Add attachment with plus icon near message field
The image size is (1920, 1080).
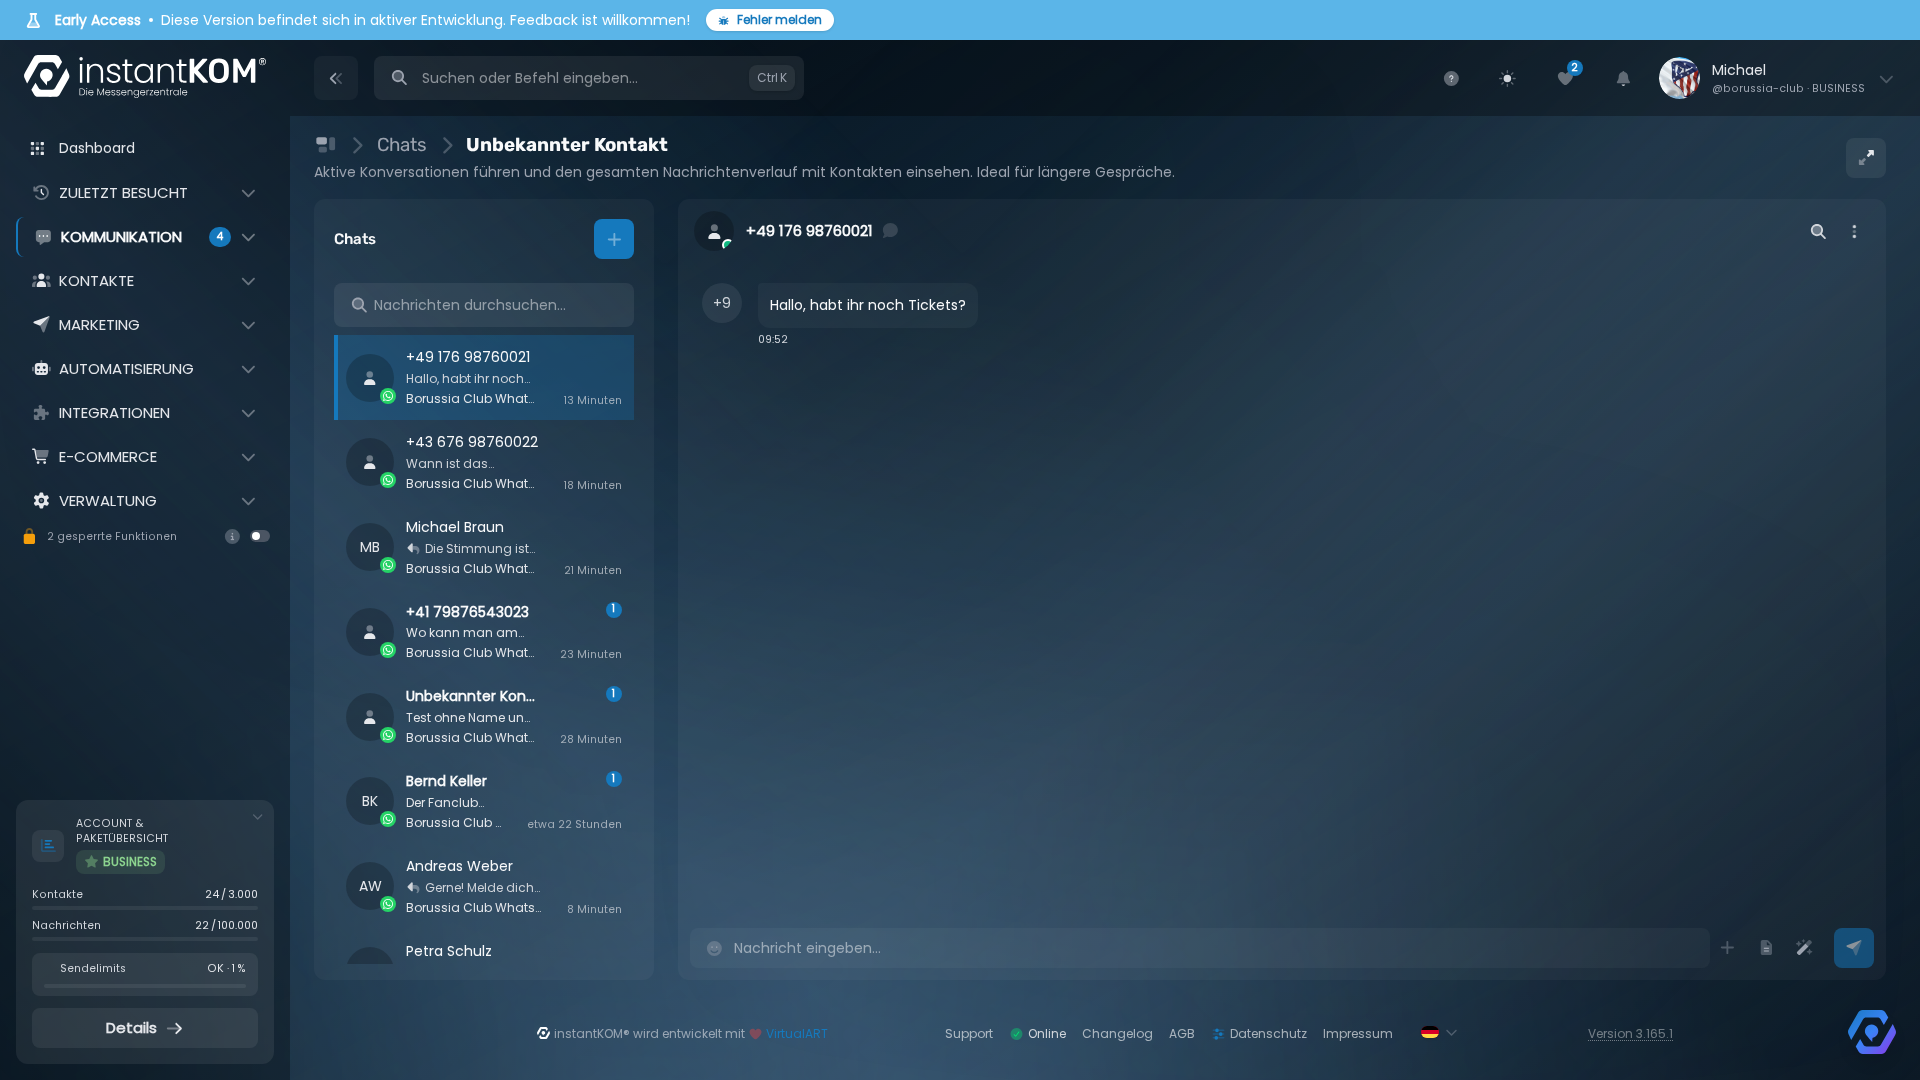(x=1727, y=947)
